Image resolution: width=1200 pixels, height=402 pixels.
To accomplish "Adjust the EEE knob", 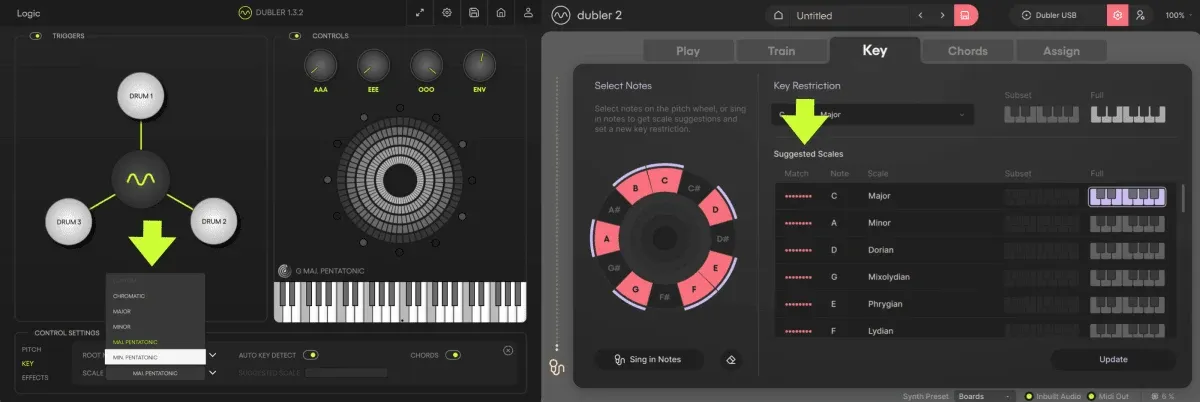I will (x=374, y=67).
